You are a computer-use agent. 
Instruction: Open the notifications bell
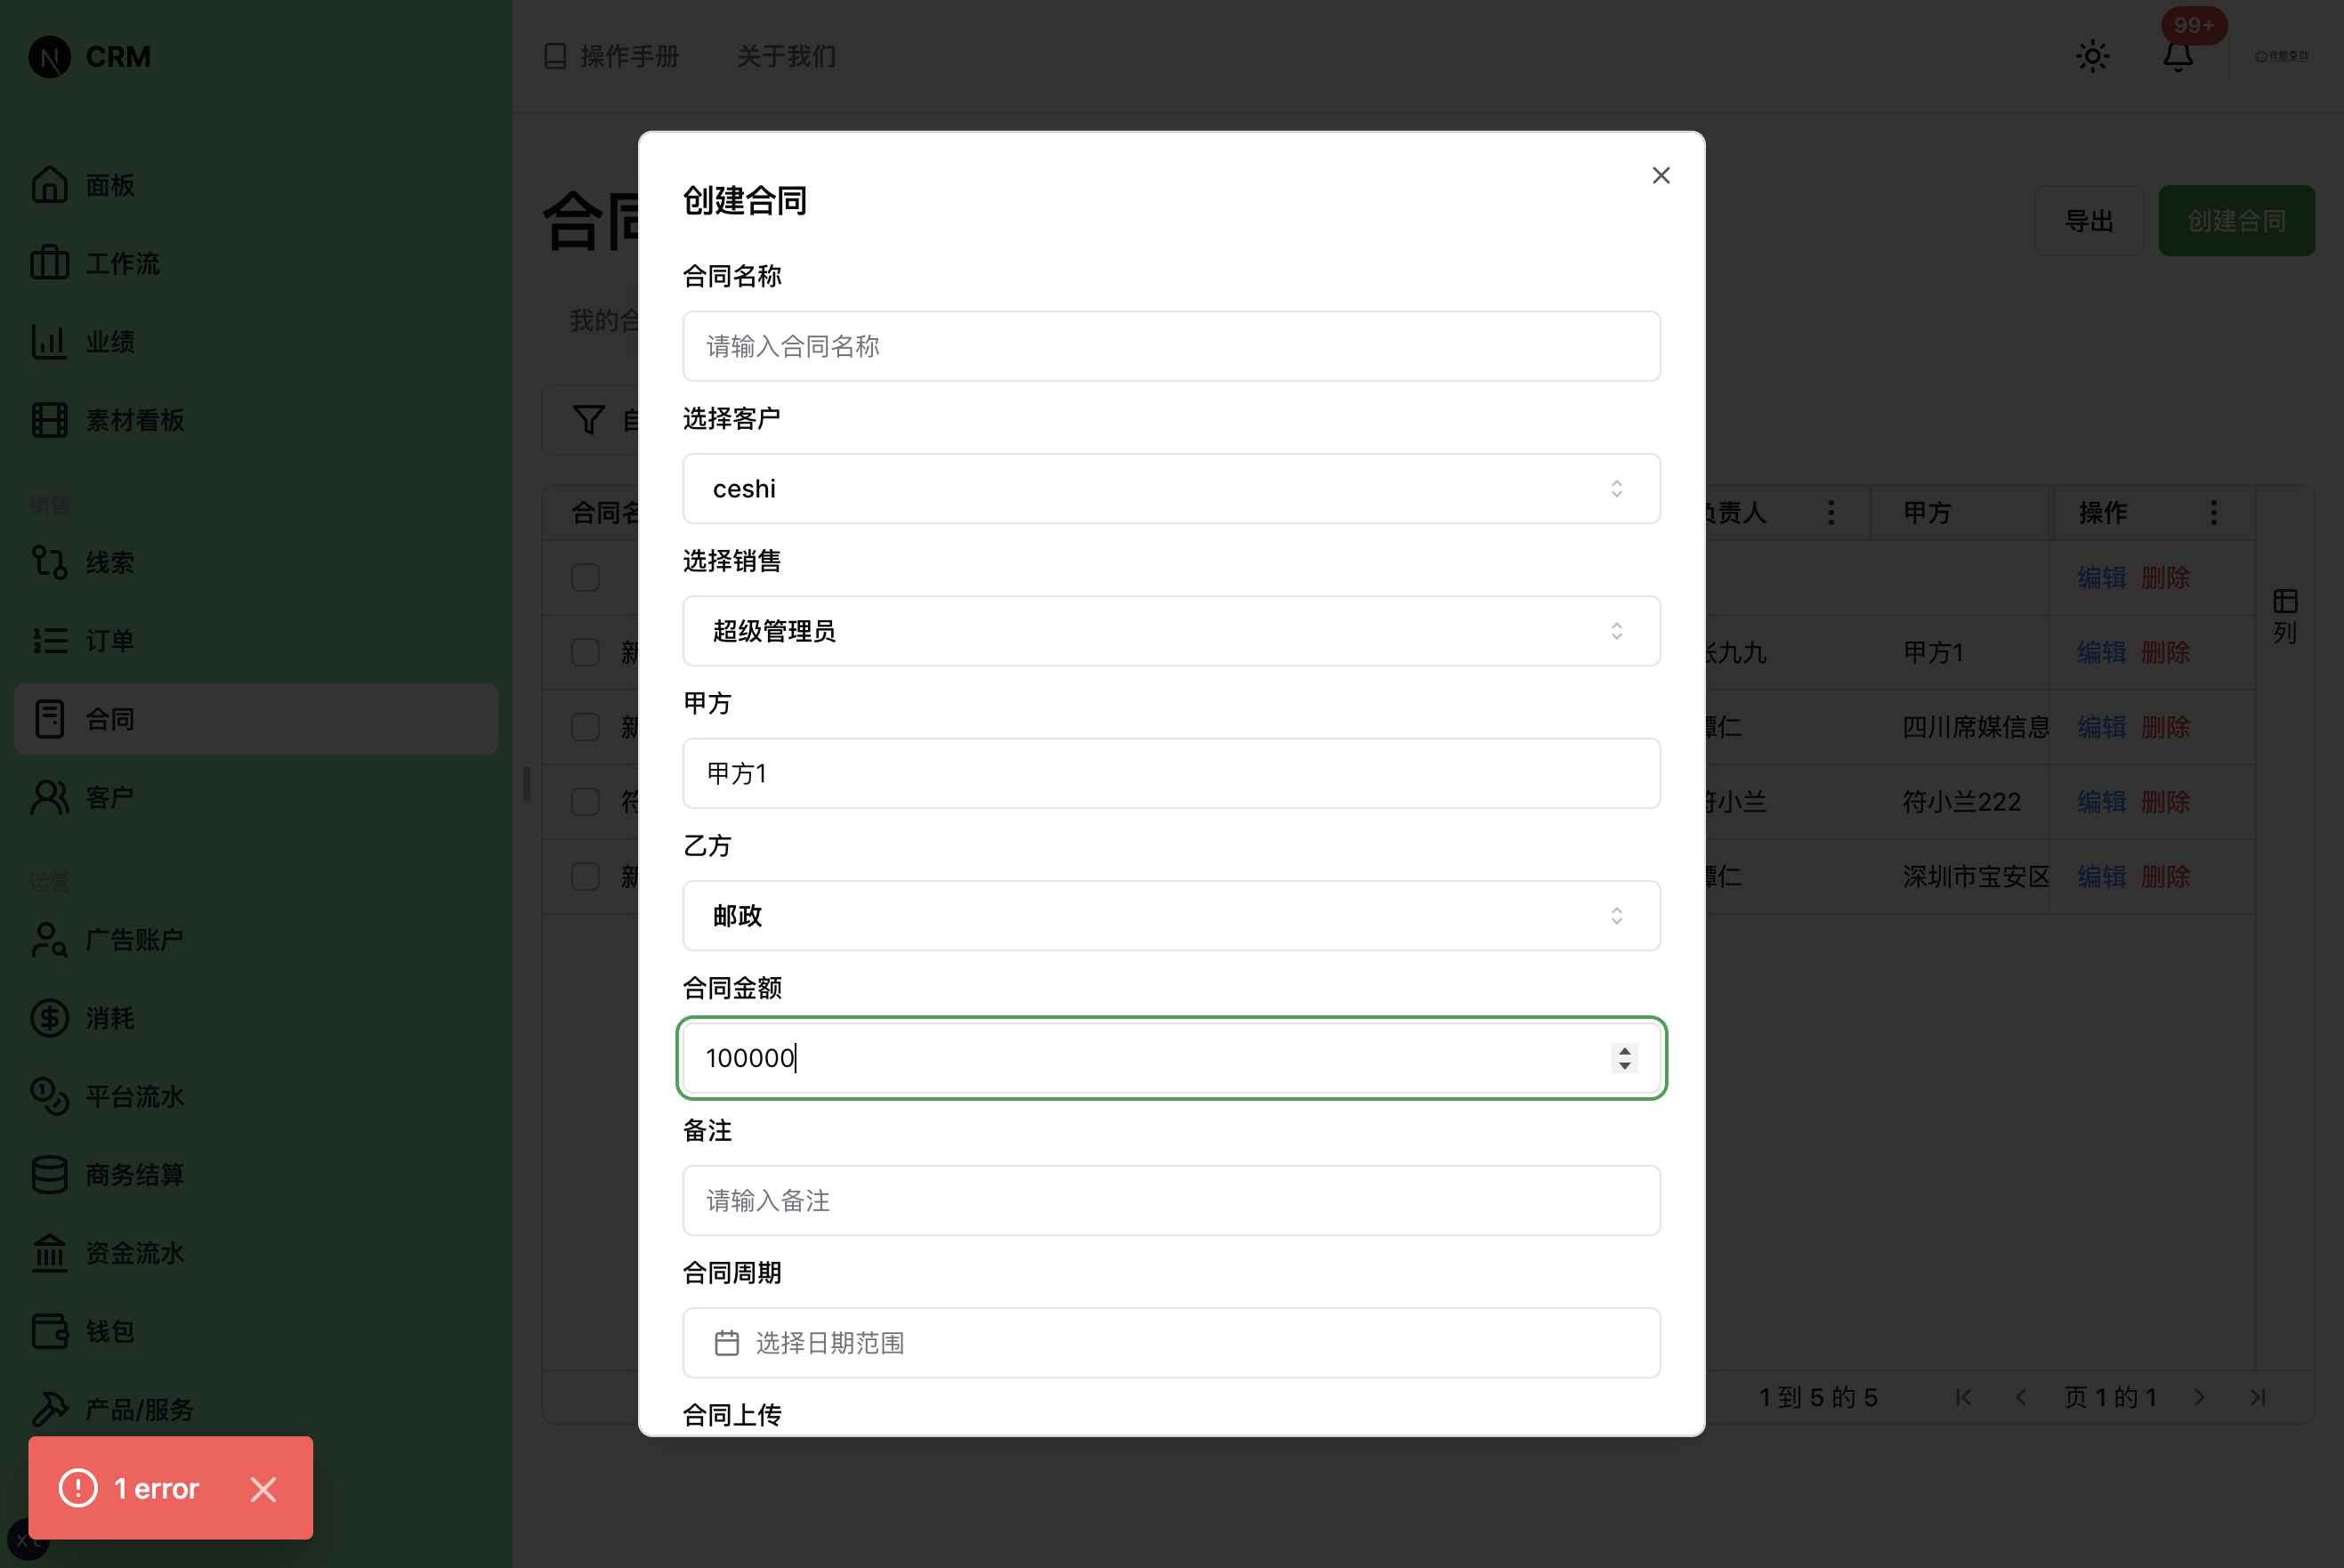tap(2178, 56)
